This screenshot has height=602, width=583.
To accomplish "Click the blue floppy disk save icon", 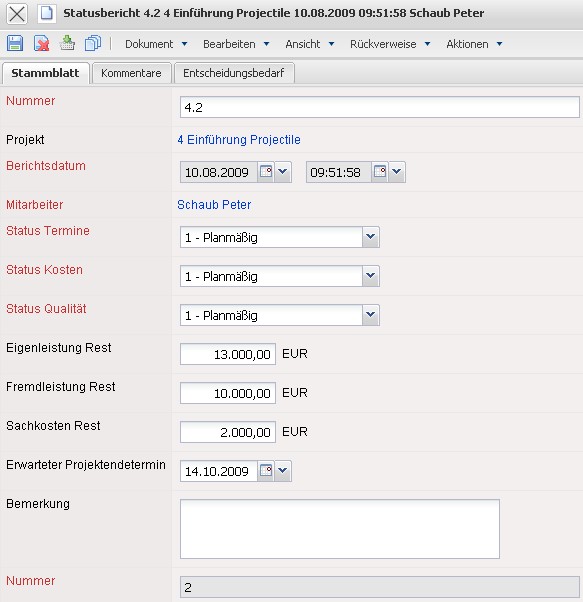I will click(15, 43).
